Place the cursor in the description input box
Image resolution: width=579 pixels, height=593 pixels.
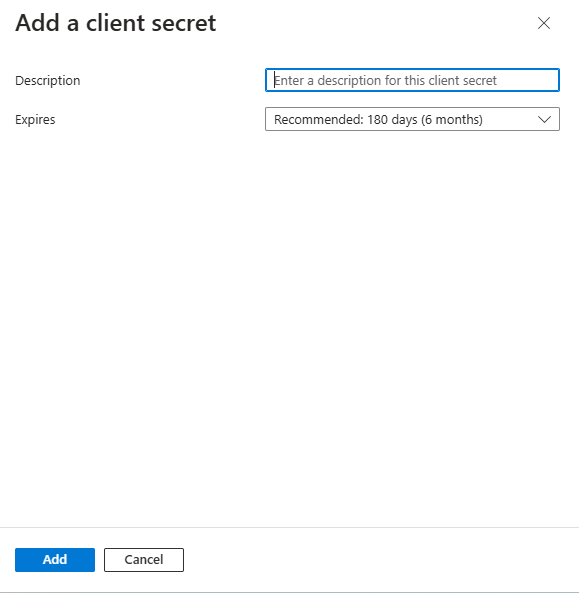click(412, 80)
